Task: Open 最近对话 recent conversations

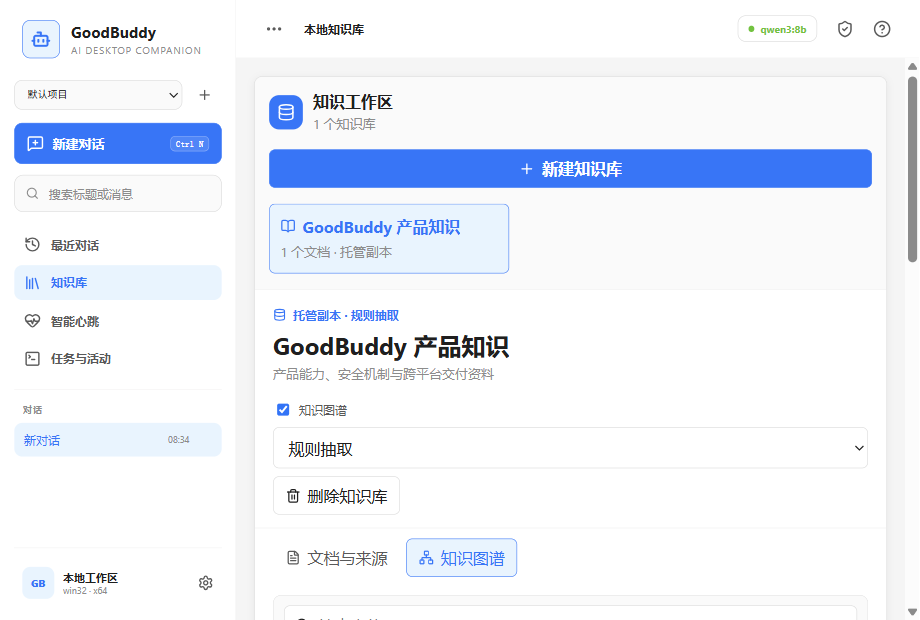Action: (x=118, y=245)
